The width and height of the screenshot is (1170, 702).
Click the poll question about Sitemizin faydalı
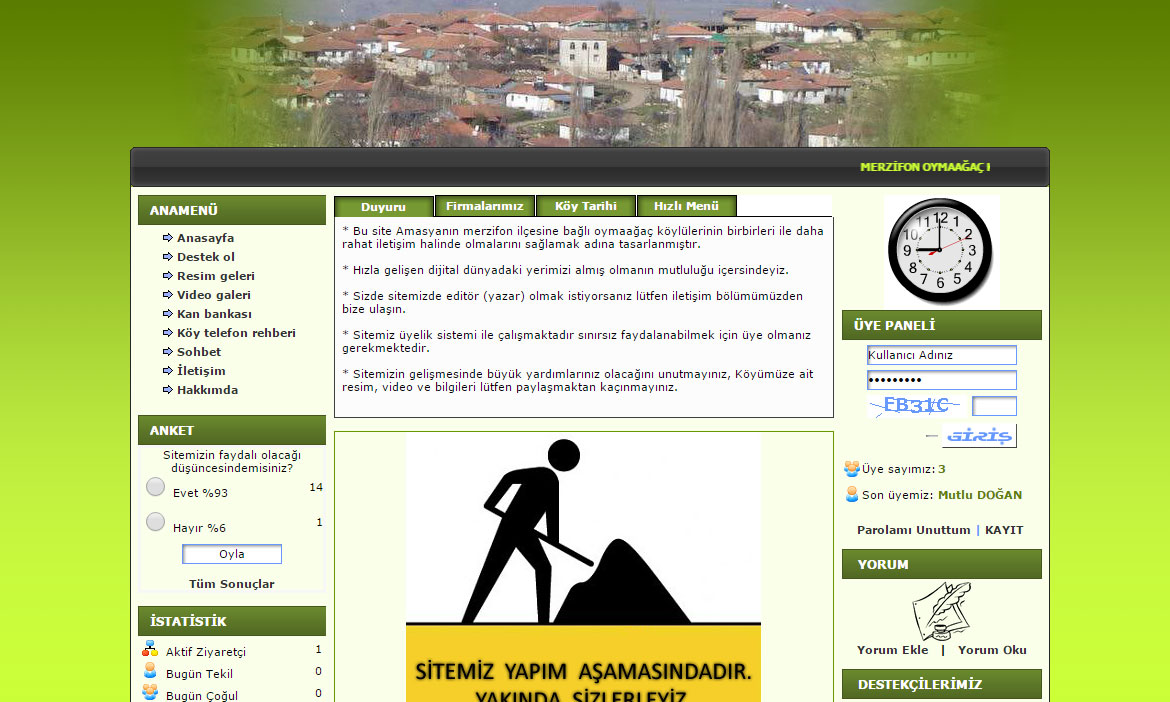point(232,462)
